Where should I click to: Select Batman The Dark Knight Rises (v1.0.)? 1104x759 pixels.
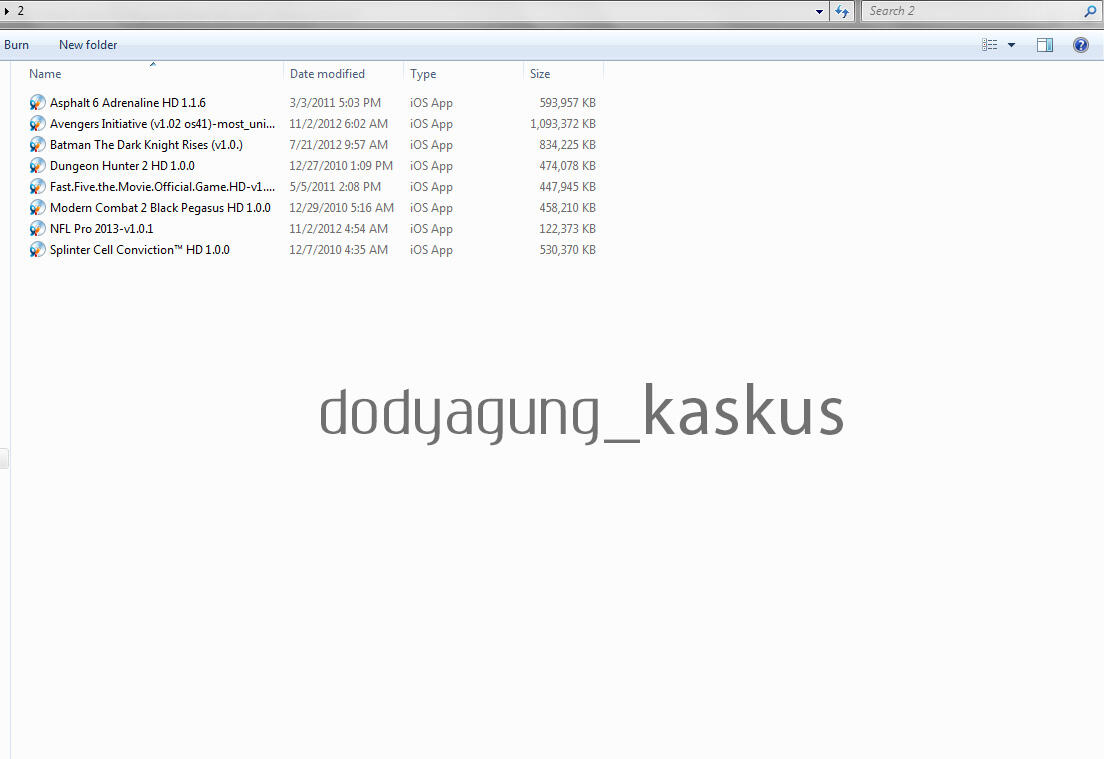coord(146,145)
